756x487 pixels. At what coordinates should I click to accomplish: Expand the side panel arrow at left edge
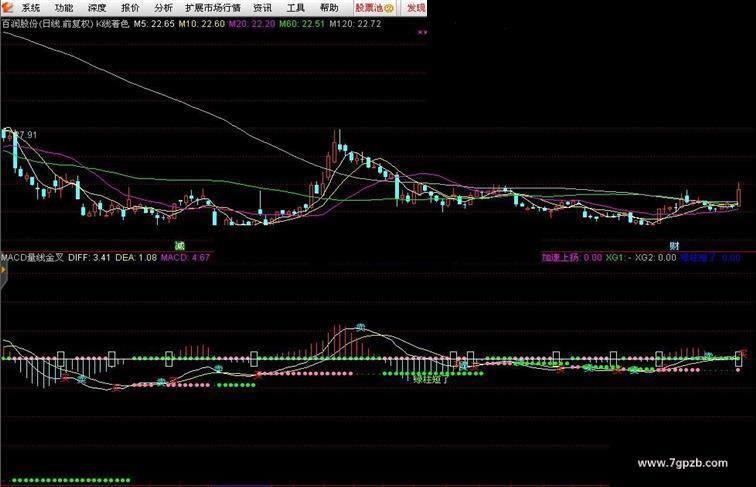[x=3, y=271]
